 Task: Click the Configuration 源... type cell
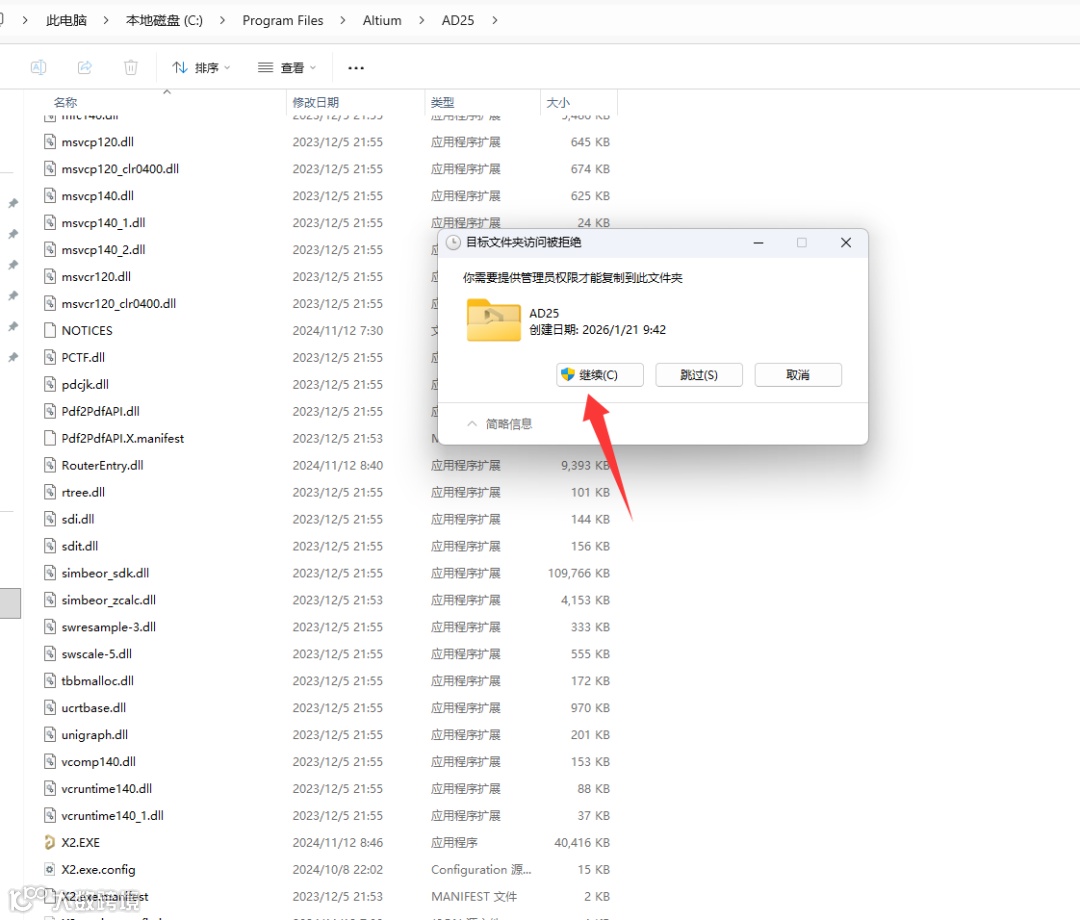(481, 869)
